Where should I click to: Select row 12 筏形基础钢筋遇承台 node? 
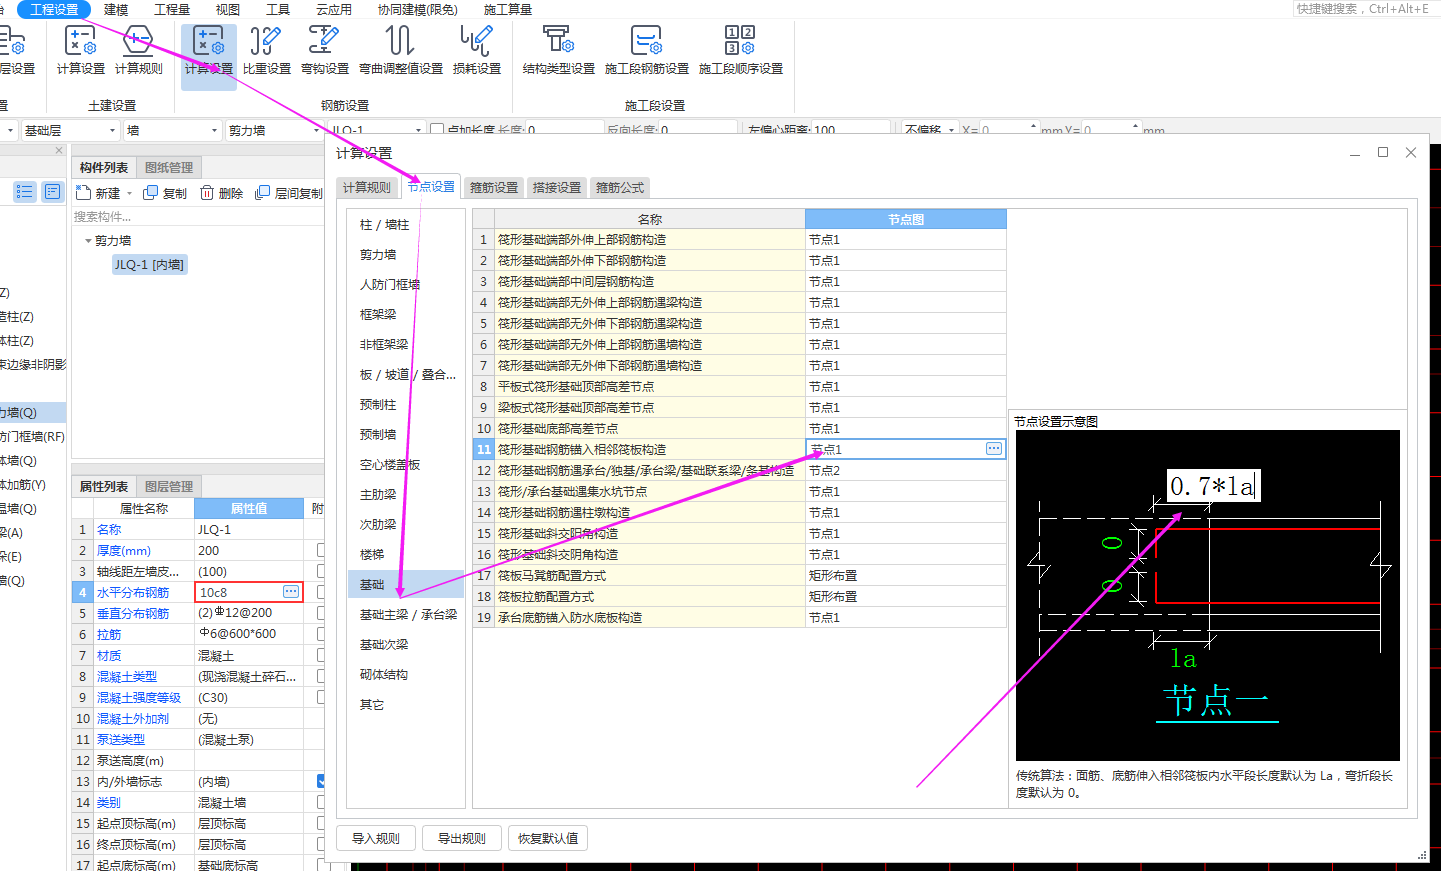pyautogui.click(x=649, y=470)
